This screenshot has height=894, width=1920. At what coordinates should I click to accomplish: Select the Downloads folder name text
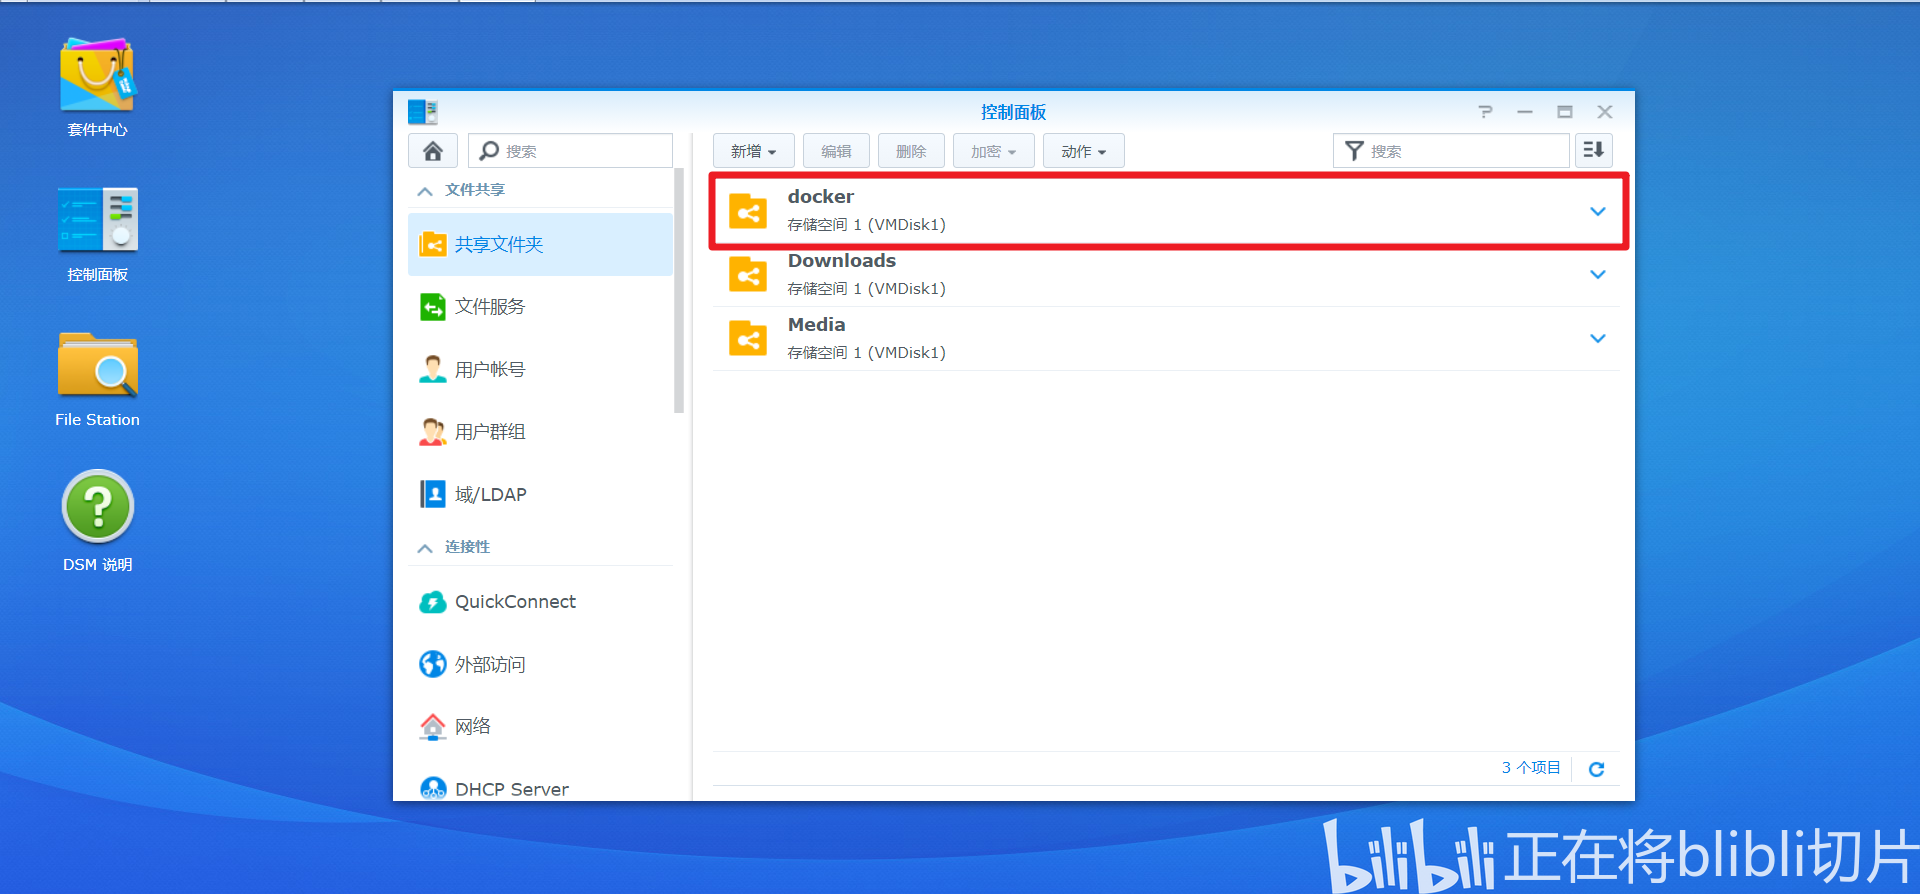(842, 261)
